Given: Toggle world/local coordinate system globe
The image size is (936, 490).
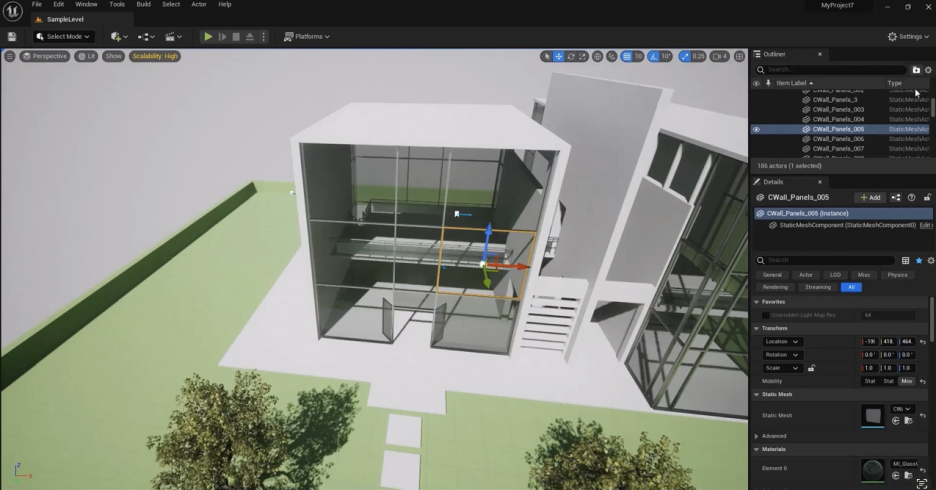Looking at the screenshot, I should (598, 56).
